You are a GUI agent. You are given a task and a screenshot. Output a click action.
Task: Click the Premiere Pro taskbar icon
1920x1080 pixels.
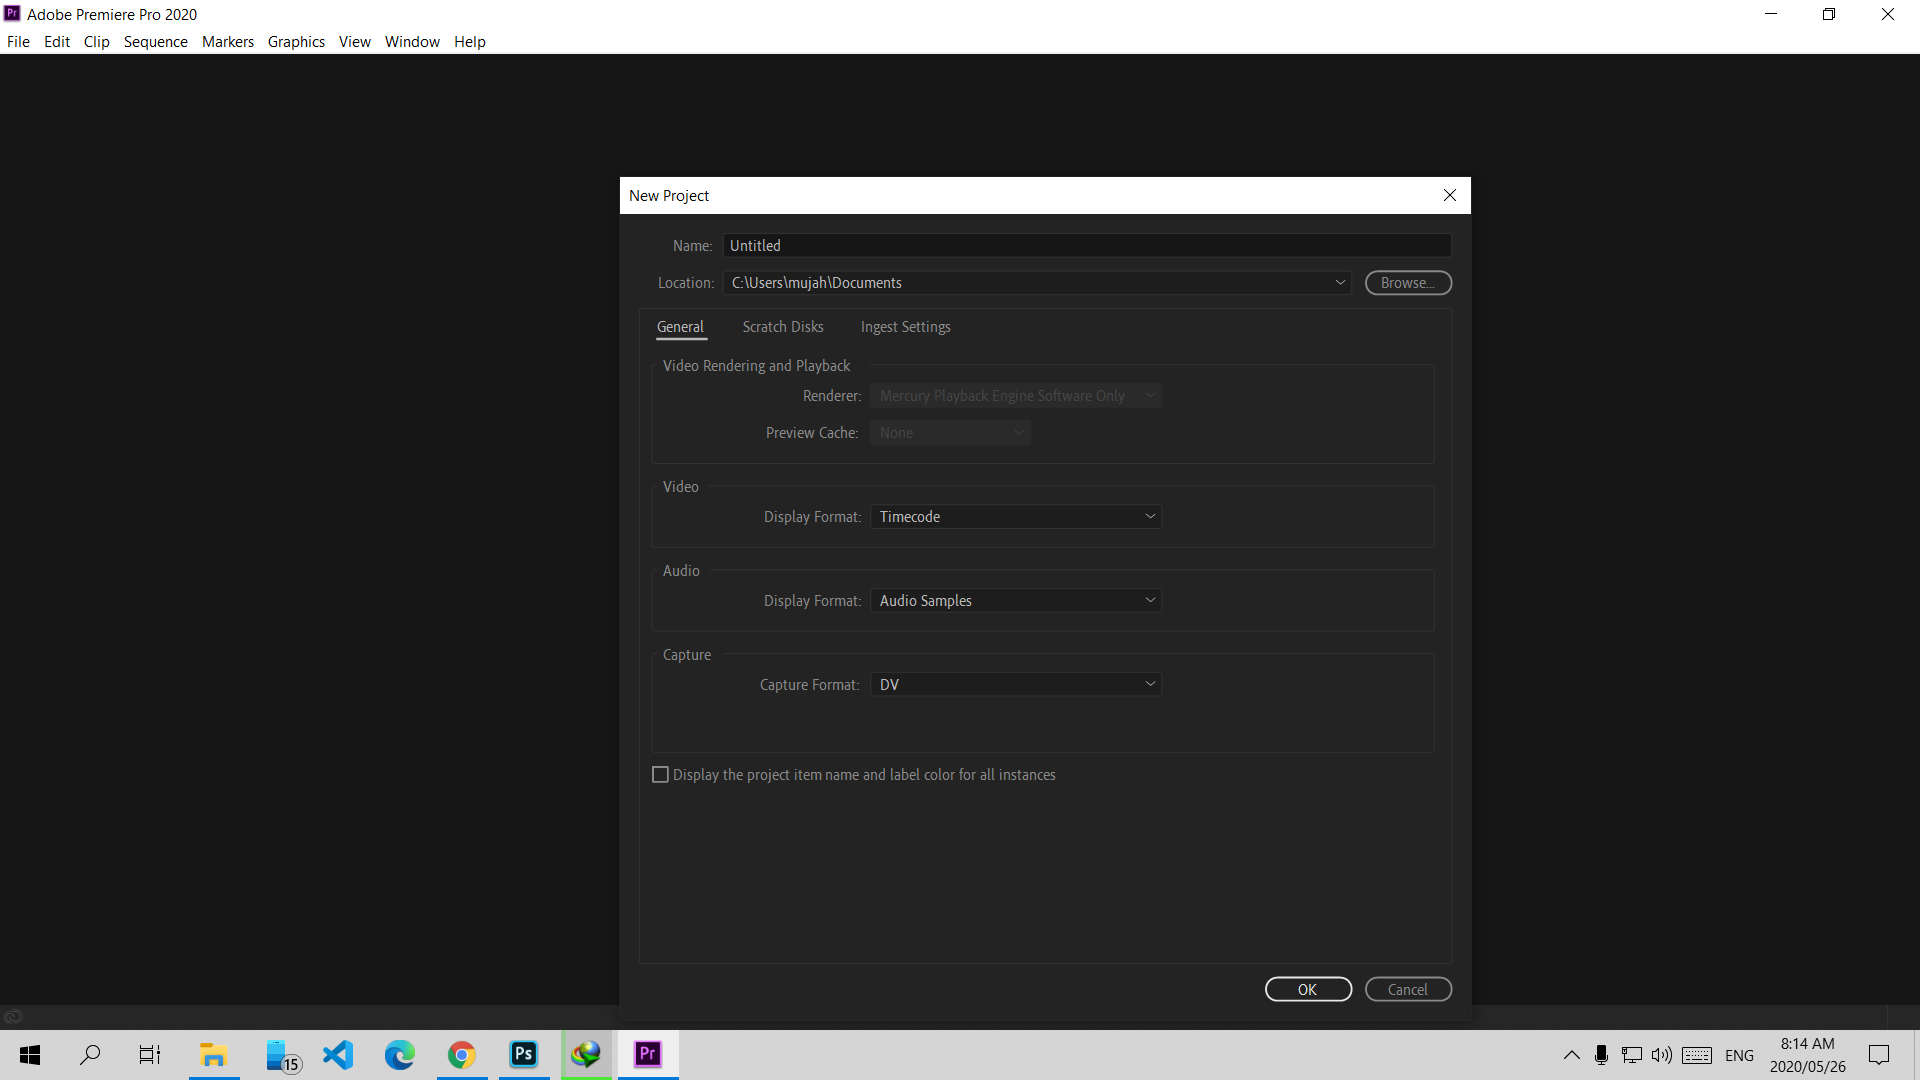pyautogui.click(x=648, y=1054)
